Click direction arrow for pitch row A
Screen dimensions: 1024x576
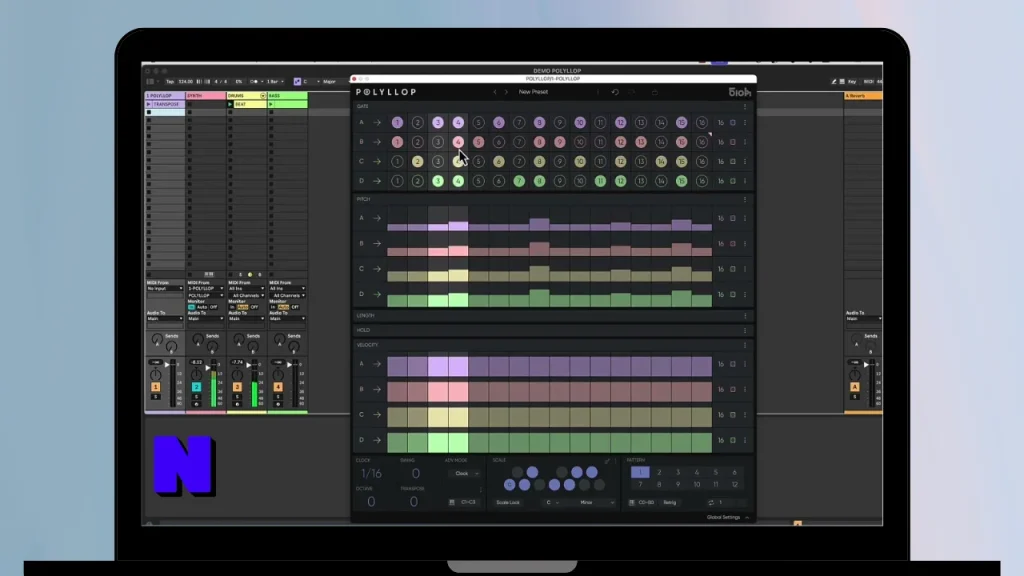tap(377, 218)
